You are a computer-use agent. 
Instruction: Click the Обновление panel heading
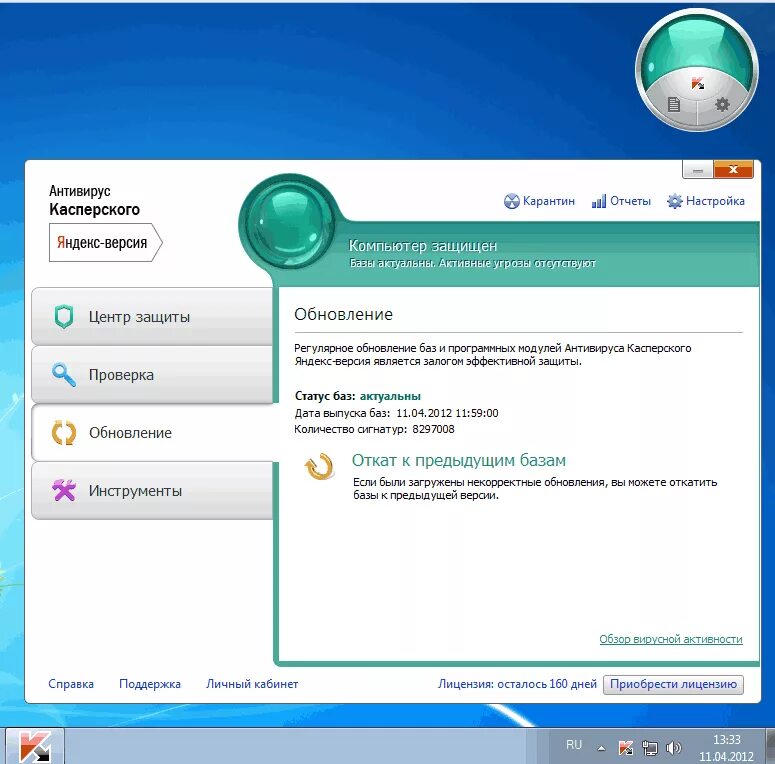(344, 314)
